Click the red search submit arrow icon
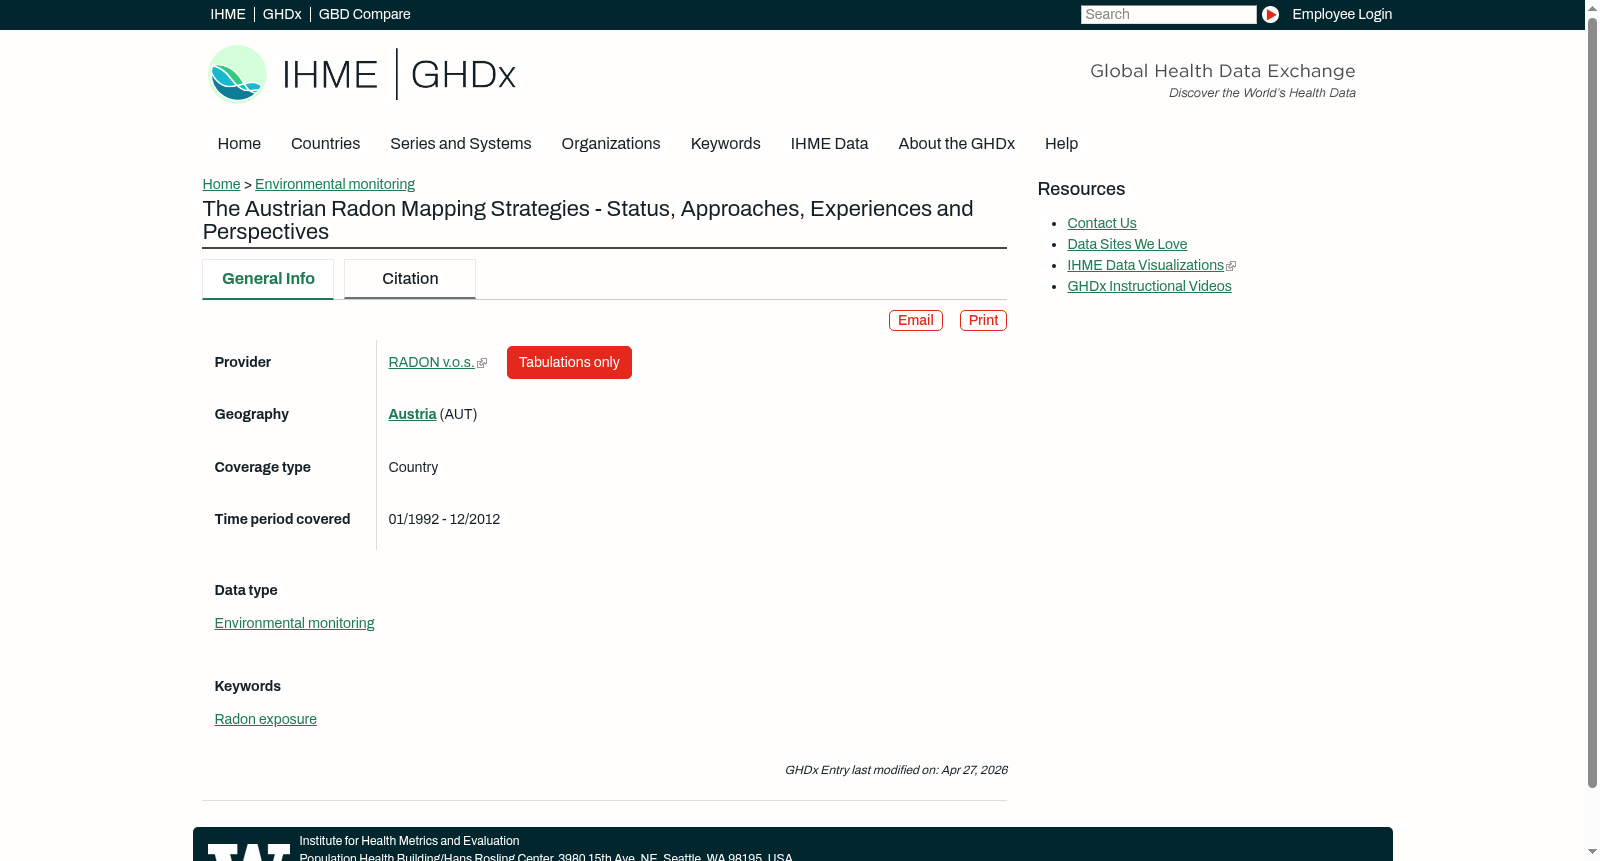The image size is (1600, 861). point(1270,14)
